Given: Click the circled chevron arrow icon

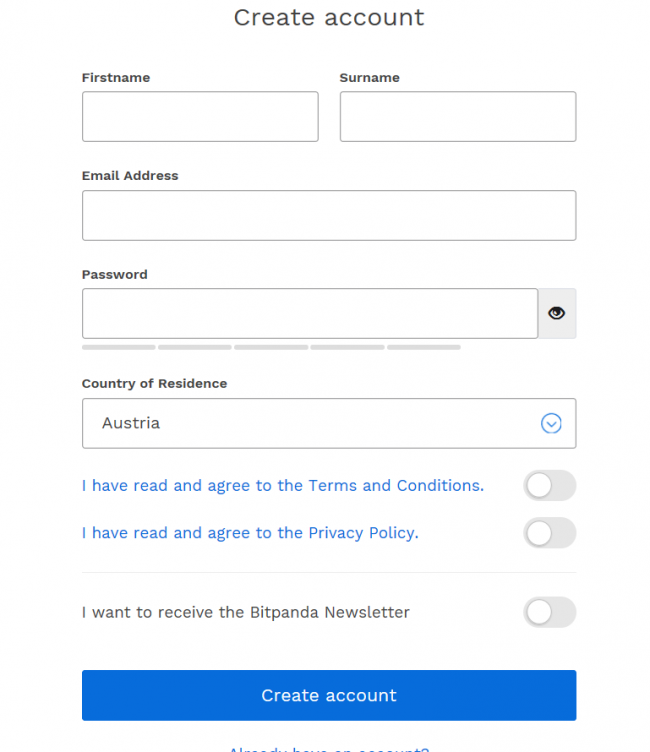Looking at the screenshot, I should click(x=551, y=424).
